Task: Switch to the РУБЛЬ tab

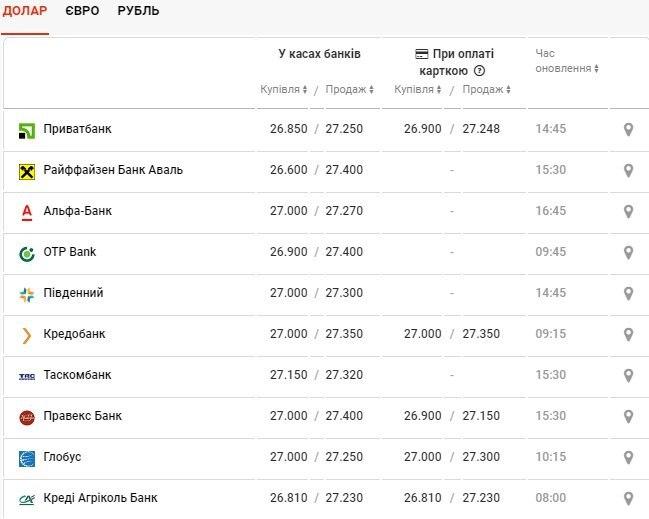Action: click(x=138, y=11)
